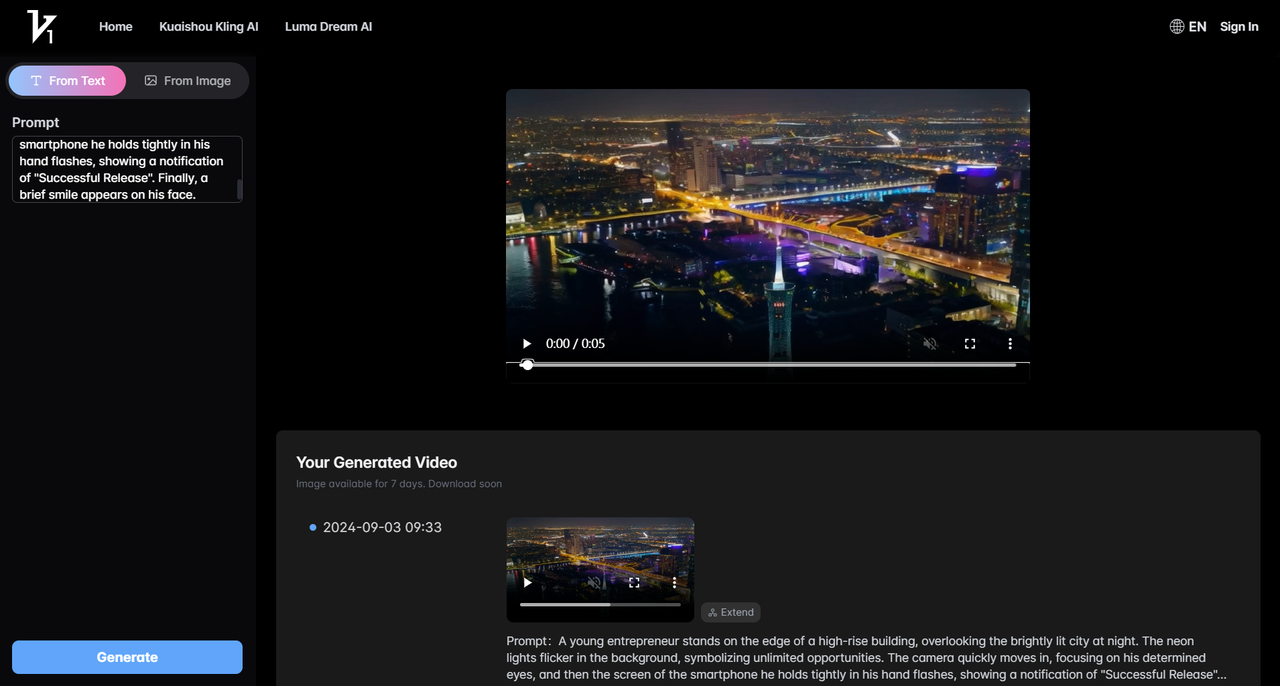Switch to From Image mode
The width and height of the screenshot is (1280, 686).
189,80
